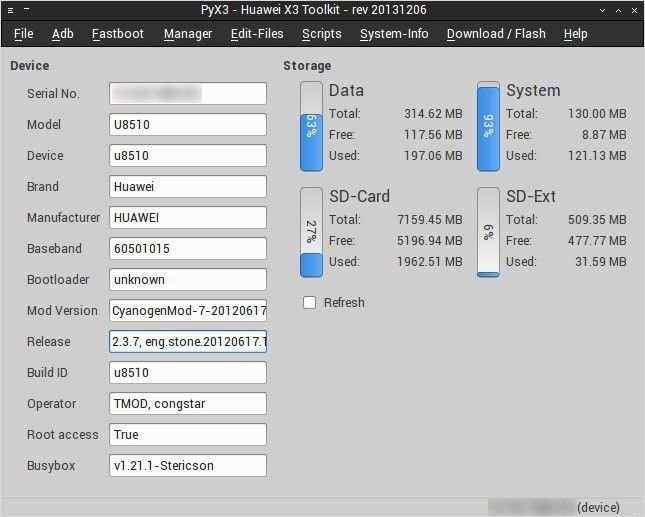The image size is (645, 517).
Task: Click the Manufacturer field showing HUAWEI
Action: [188, 218]
